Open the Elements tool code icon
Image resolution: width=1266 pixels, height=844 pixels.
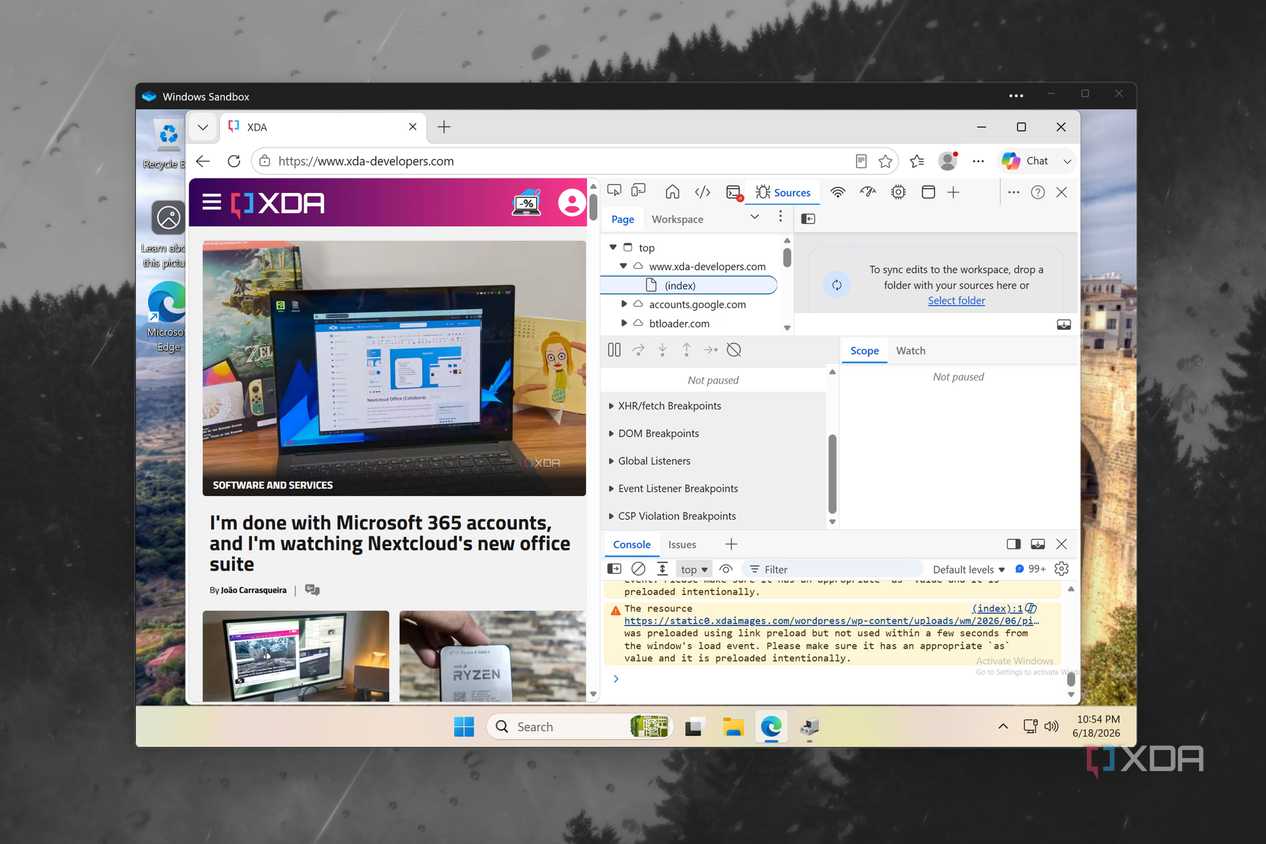tap(703, 192)
